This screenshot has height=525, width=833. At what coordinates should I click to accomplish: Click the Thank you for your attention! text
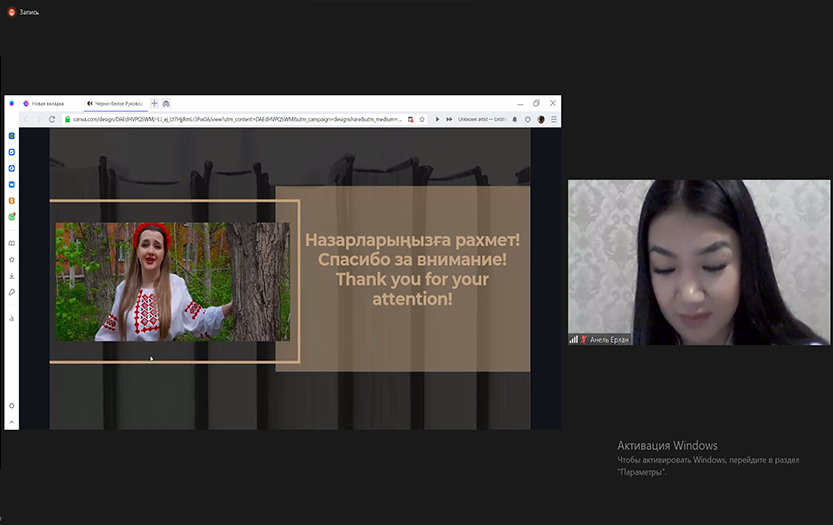tap(412, 289)
